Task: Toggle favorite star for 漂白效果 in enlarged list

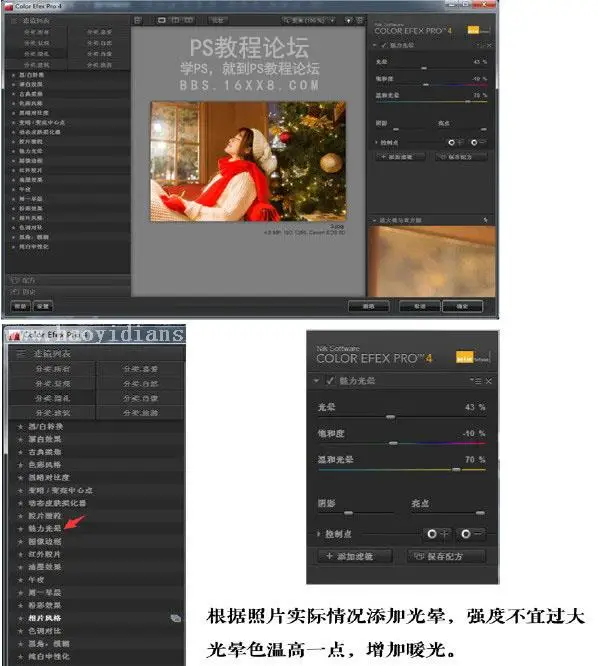Action: 20,439
